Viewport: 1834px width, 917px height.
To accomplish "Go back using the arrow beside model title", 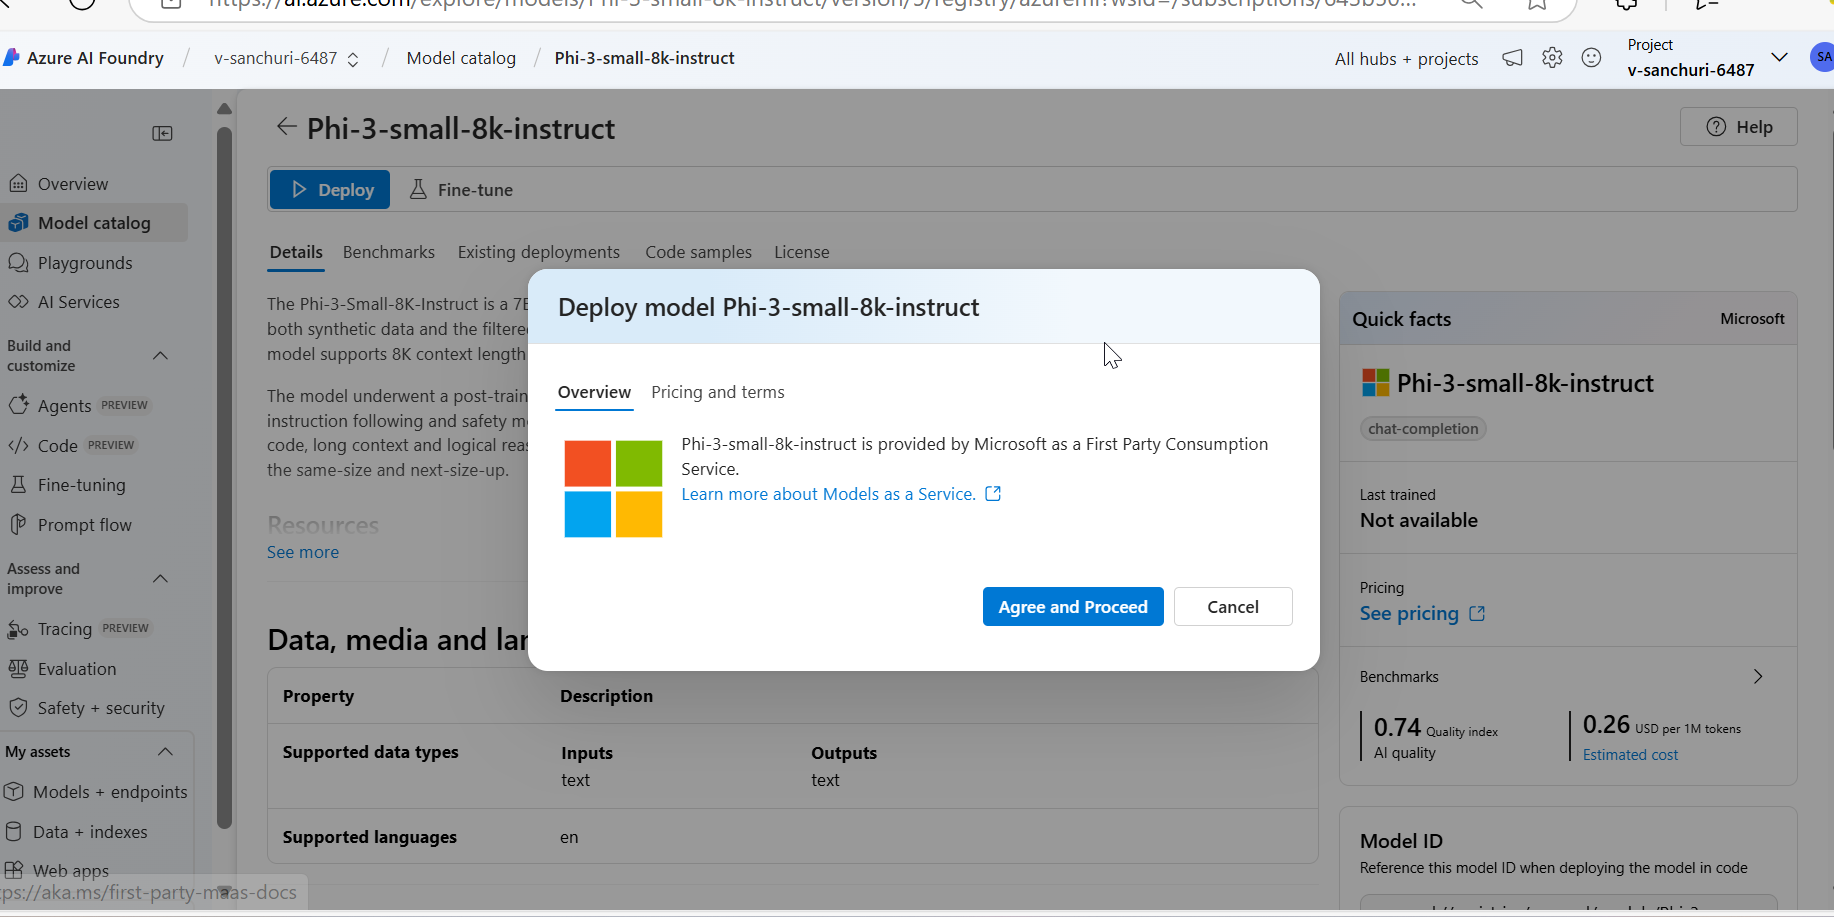I will click(x=286, y=127).
